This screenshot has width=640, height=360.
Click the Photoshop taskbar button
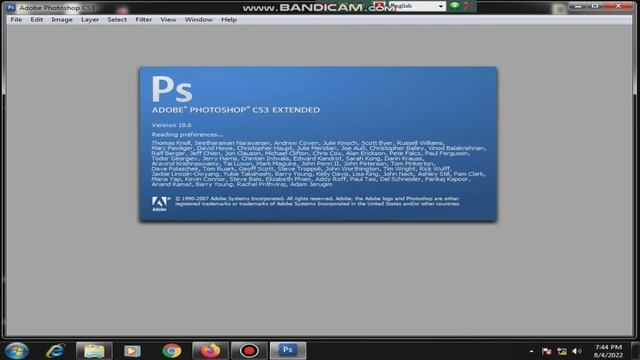(x=288, y=351)
